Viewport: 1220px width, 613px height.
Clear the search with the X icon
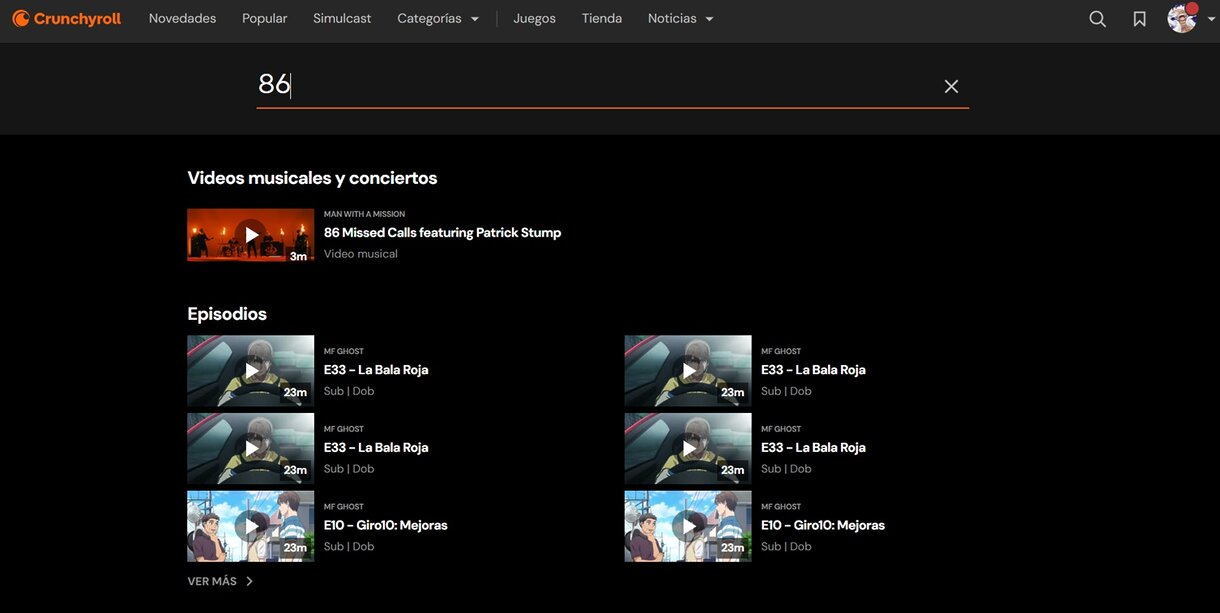point(951,86)
